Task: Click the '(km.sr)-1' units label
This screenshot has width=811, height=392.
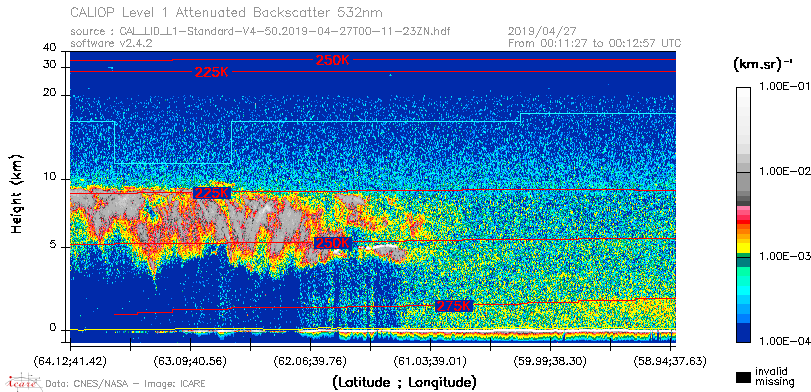Action: pyautogui.click(x=763, y=64)
